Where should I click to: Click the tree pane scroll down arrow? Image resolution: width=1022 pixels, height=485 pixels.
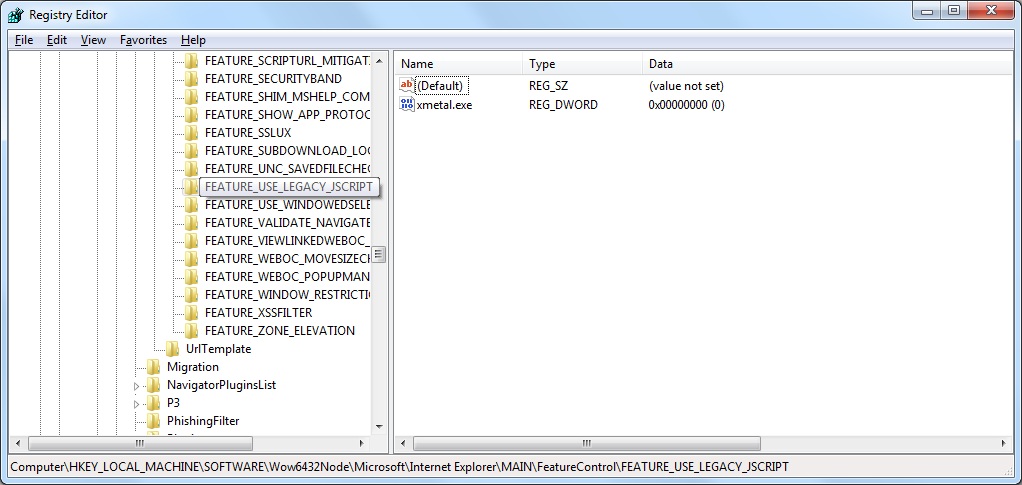tap(378, 426)
